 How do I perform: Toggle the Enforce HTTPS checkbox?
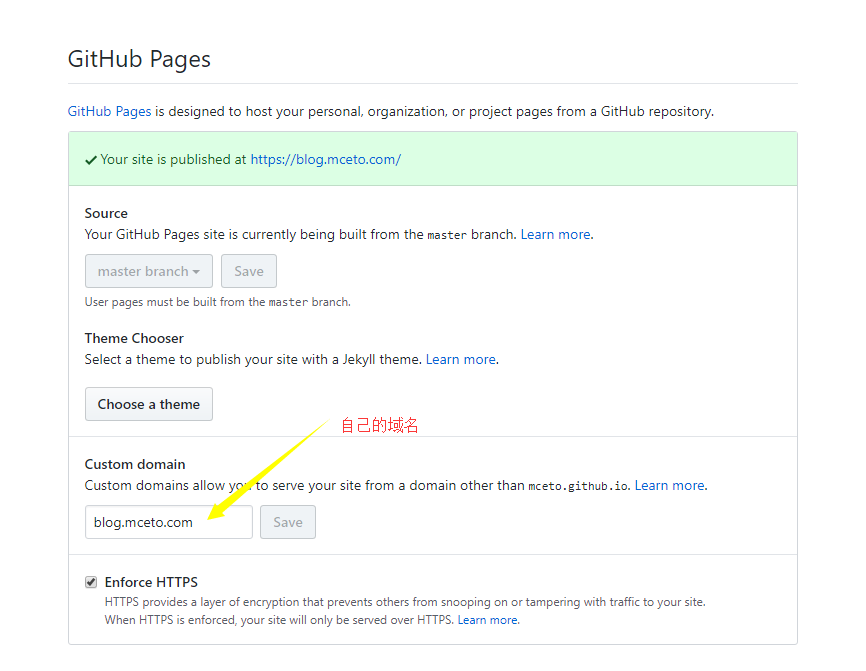tap(91, 582)
